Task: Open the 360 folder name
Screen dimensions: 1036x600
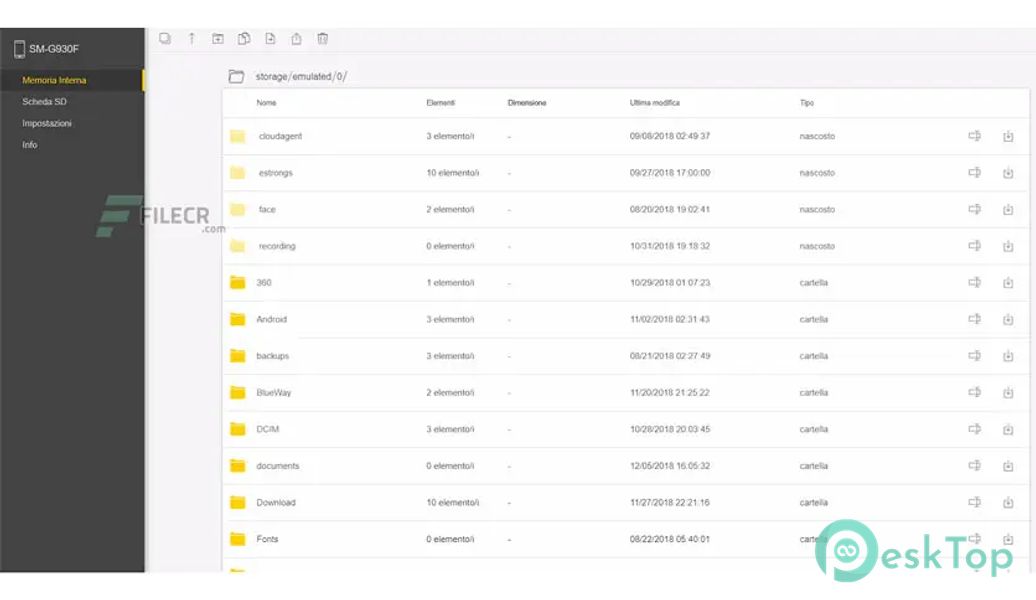Action: (x=264, y=283)
